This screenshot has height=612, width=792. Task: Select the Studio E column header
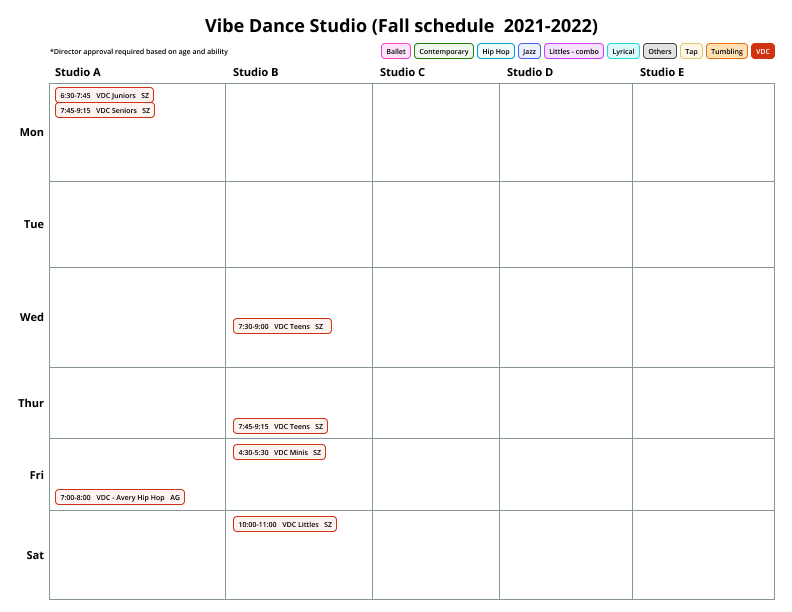[x=662, y=72]
